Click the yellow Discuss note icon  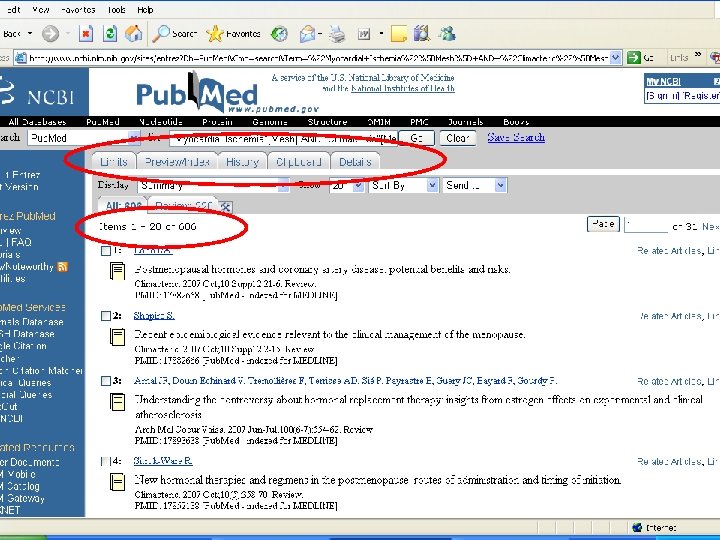399,34
